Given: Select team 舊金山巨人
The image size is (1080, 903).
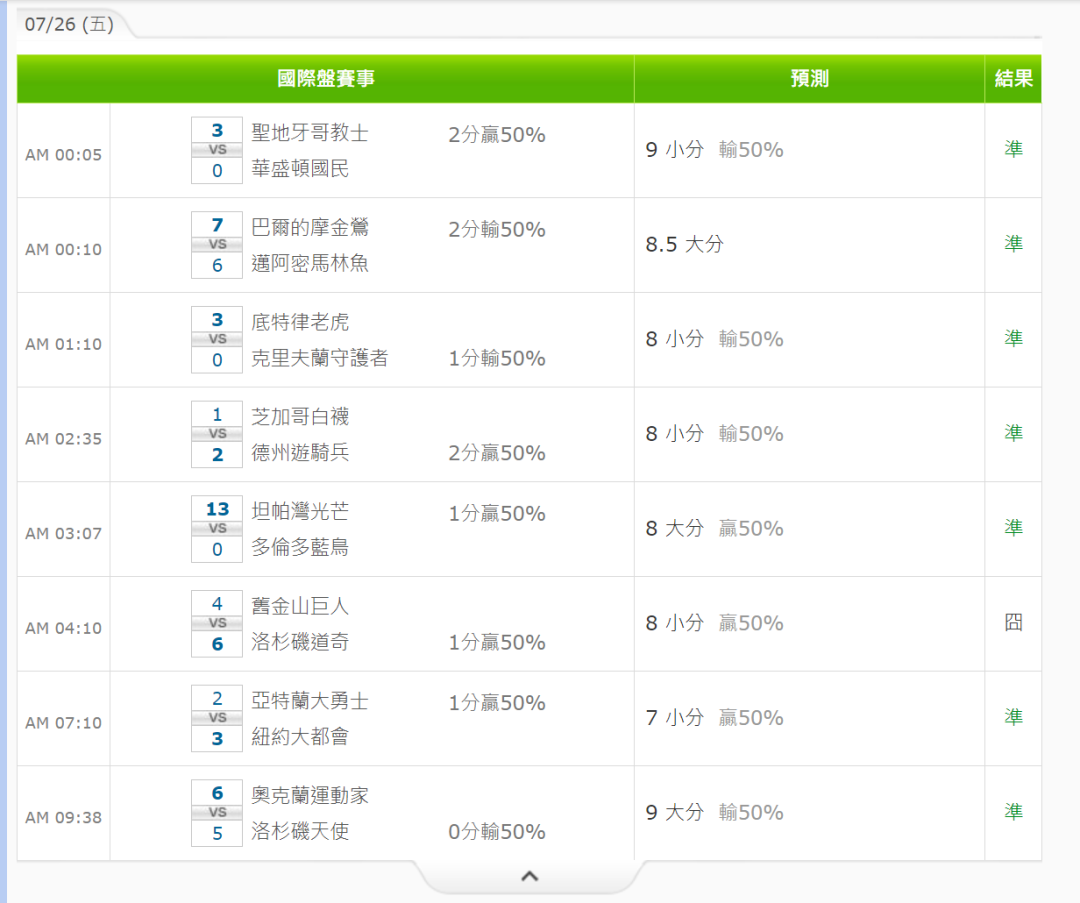Looking at the screenshot, I should tap(300, 606).
